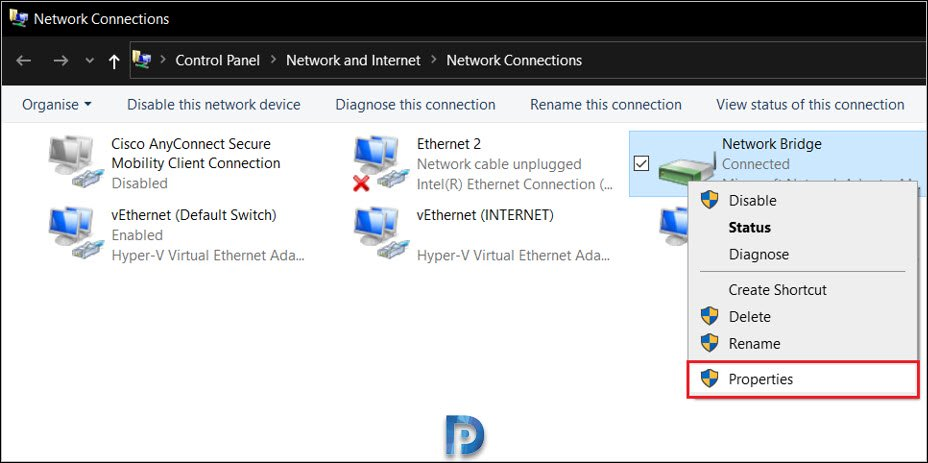The width and height of the screenshot is (928, 463).
Task: Open Network and Internet breadcrumb link
Action: [353, 60]
